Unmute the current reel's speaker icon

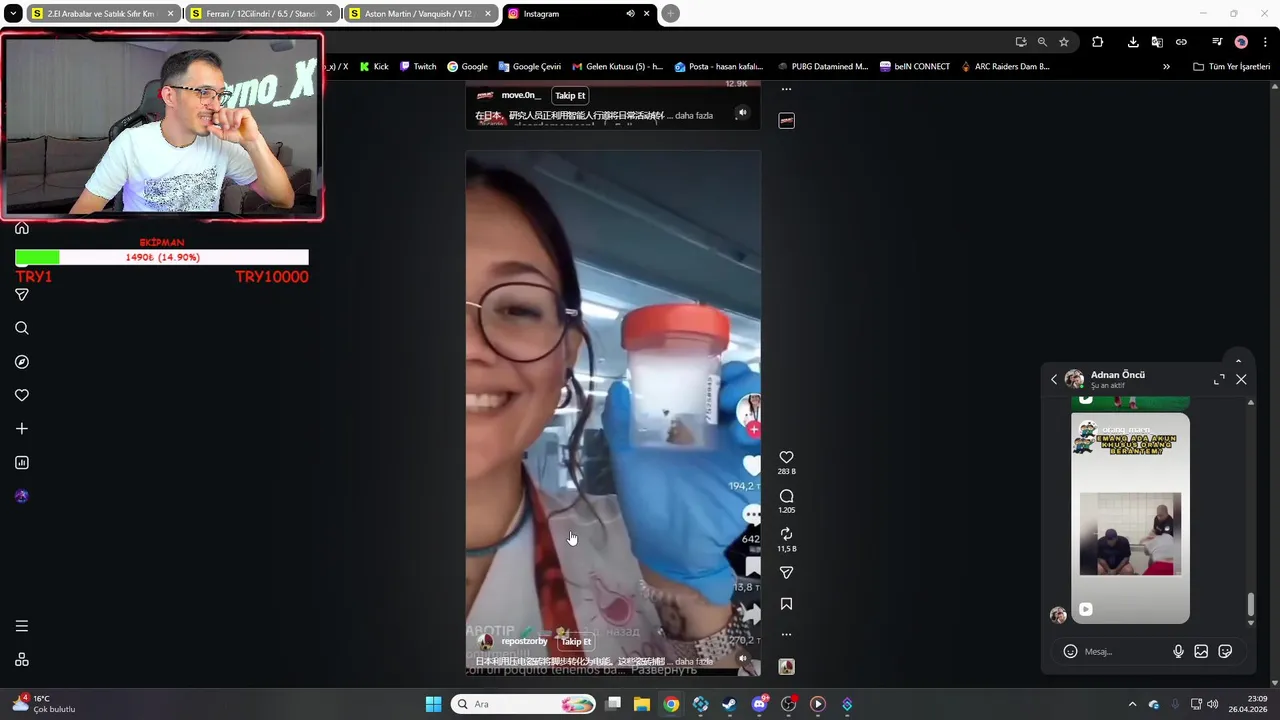(742, 658)
